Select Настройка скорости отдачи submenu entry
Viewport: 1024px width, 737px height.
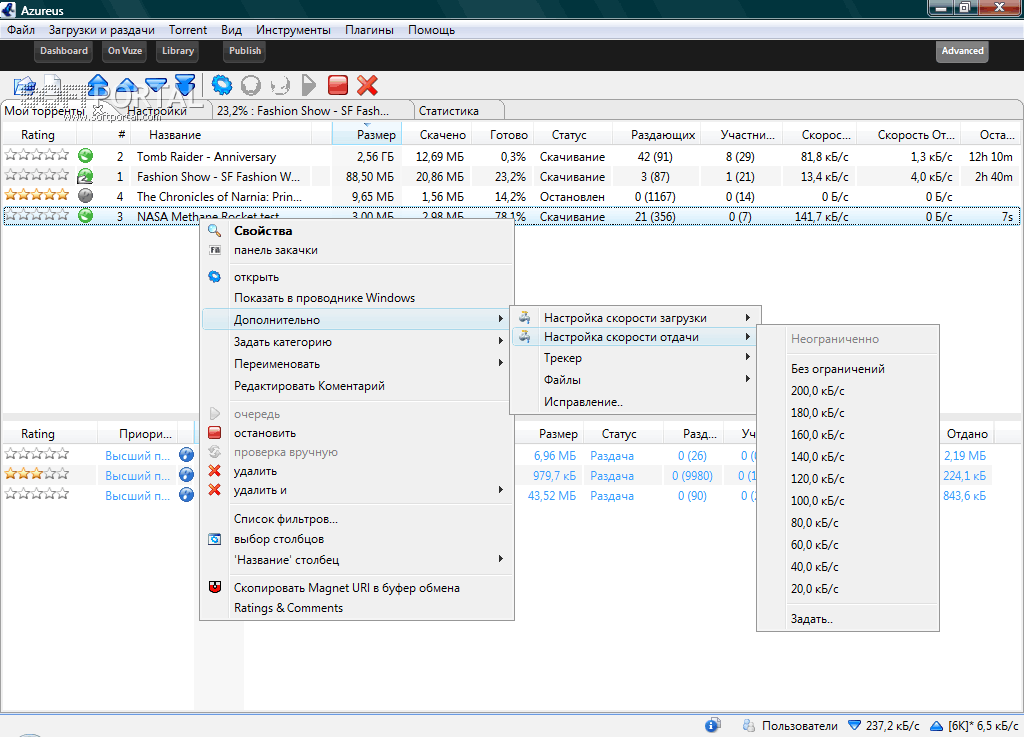click(x=635, y=337)
